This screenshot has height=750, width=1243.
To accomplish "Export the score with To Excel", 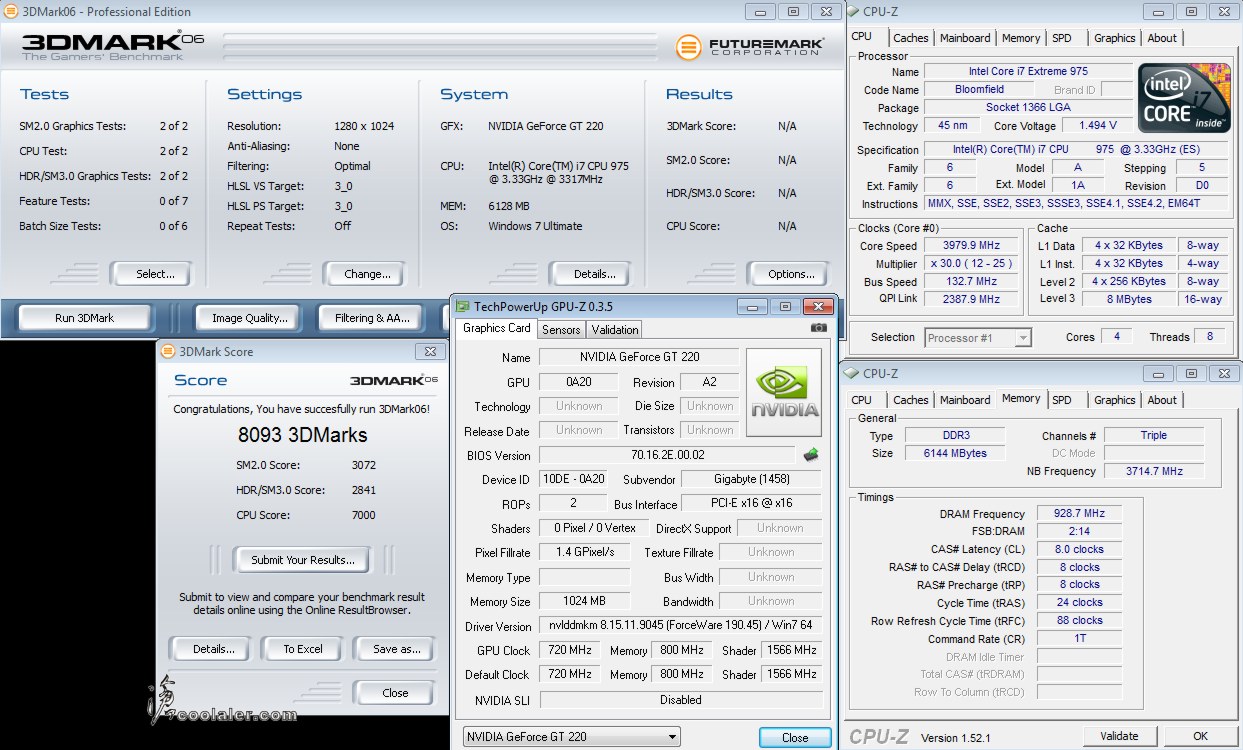I will tap(303, 649).
